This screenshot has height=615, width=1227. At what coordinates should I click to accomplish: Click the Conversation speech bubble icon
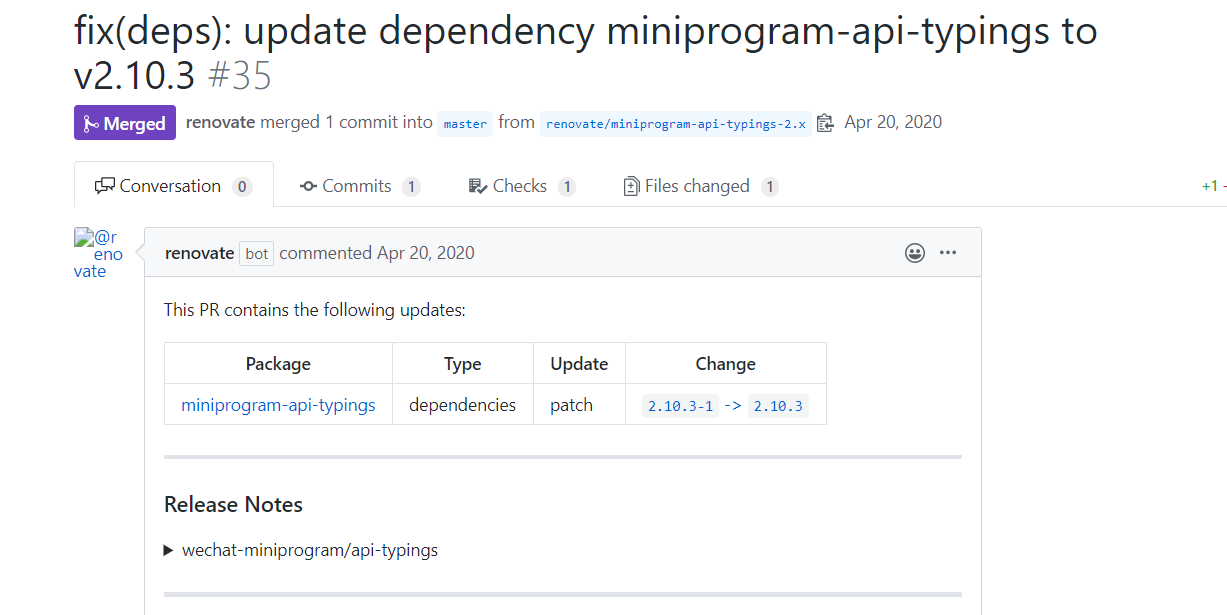pos(106,185)
